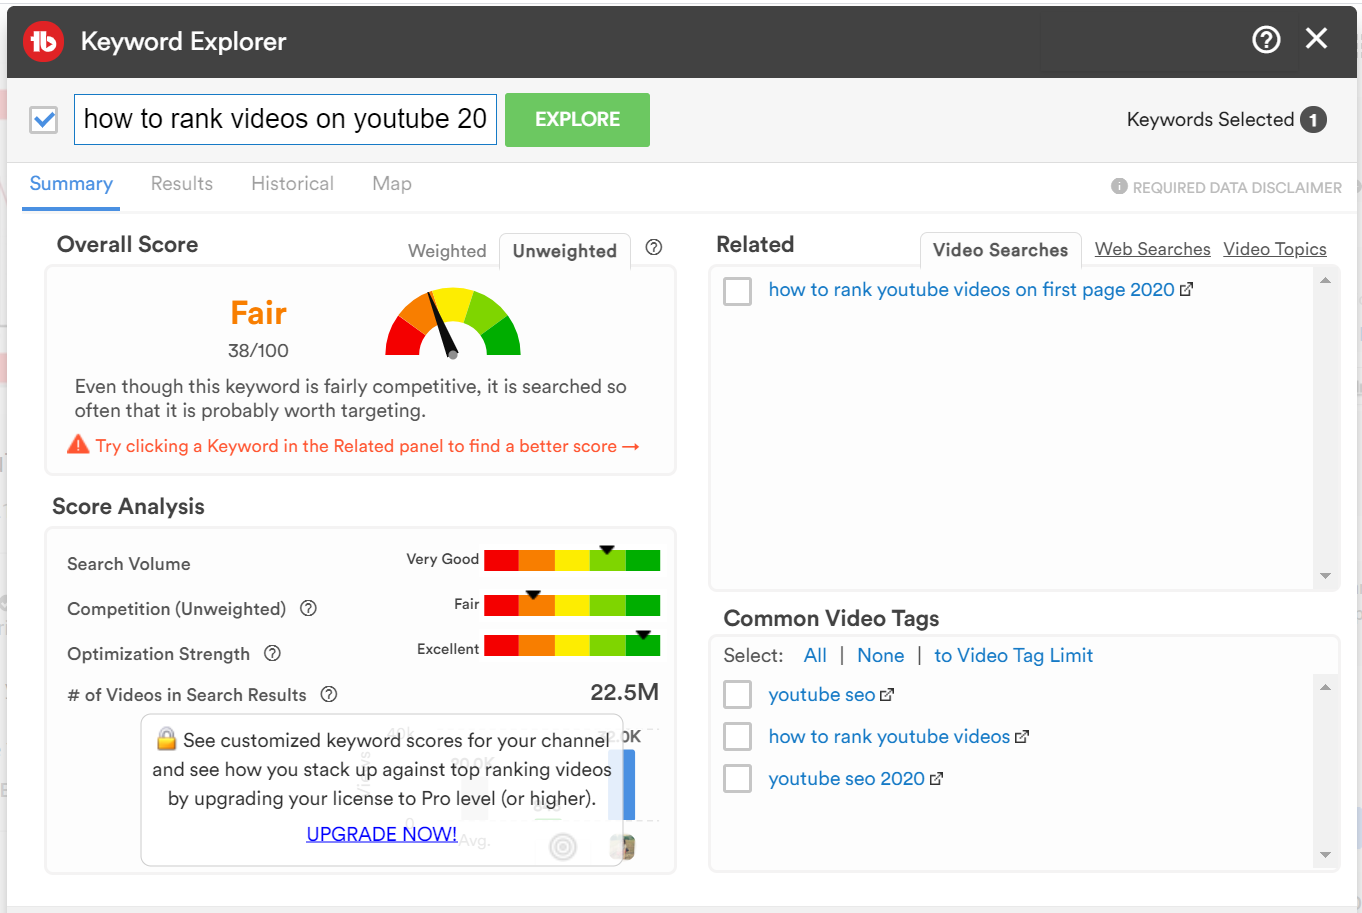
Task: Click the Optimization Strength score bar
Action: click(572, 645)
